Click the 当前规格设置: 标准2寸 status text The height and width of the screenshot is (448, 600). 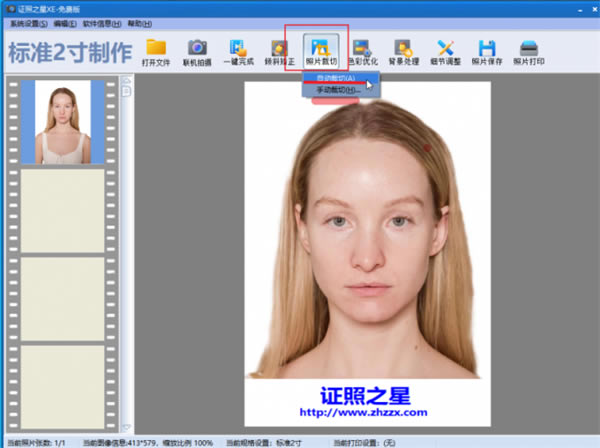coord(264,443)
